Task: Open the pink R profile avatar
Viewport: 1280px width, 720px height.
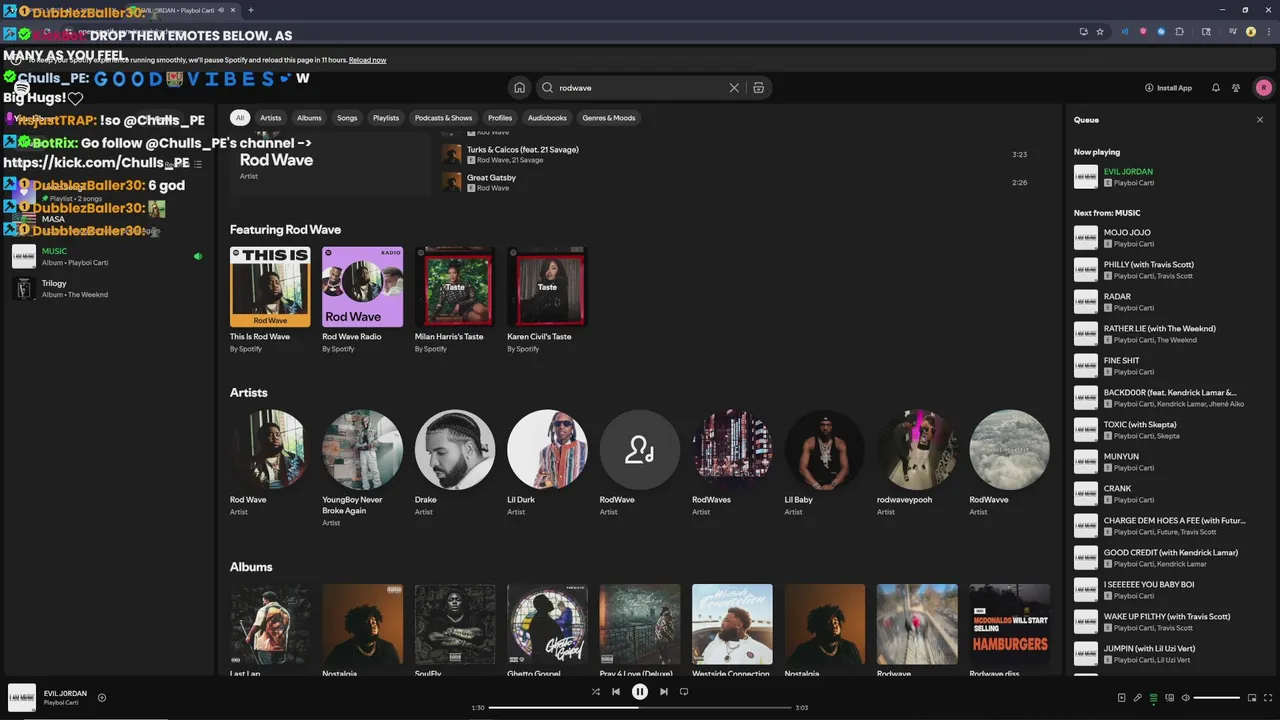Action: click(x=1263, y=88)
